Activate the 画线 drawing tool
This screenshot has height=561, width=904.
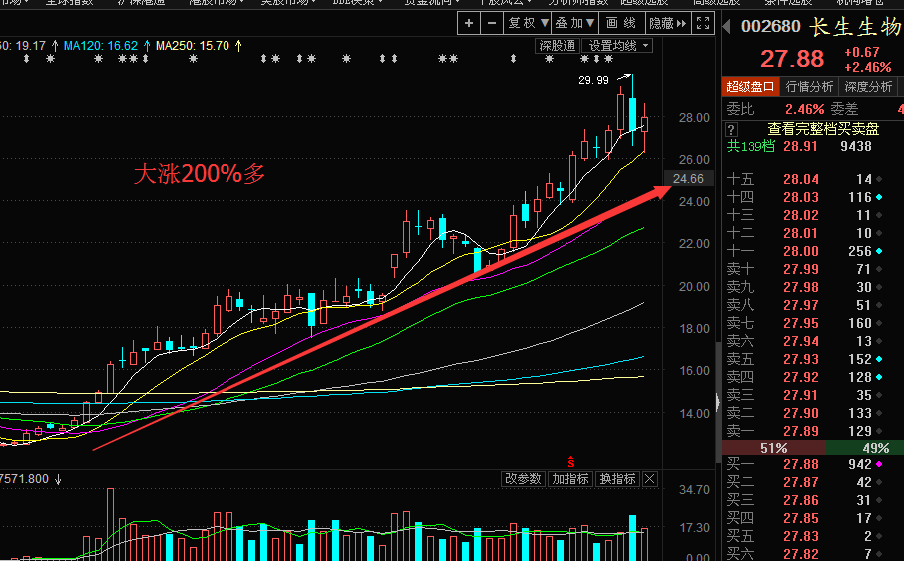pos(621,23)
